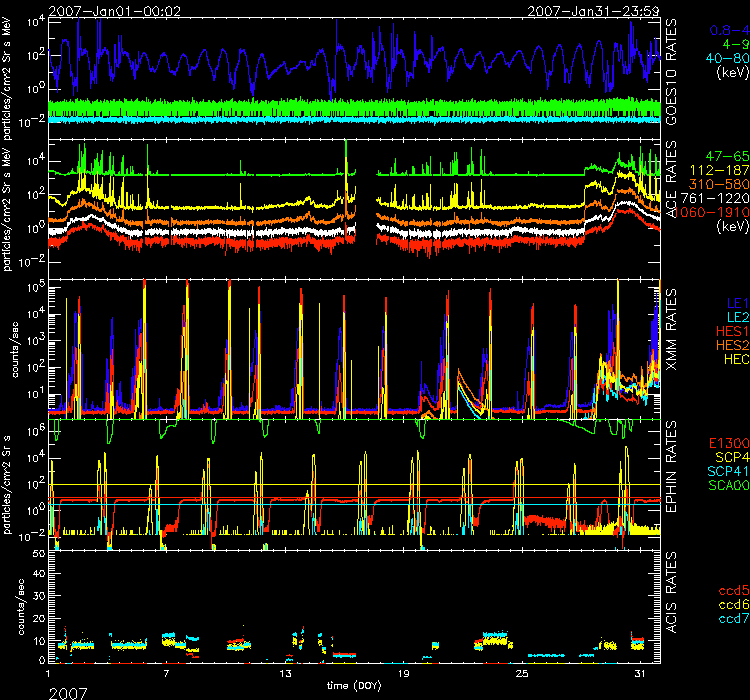Select the 40-80 GOES10 legend entry
The height and width of the screenshot is (700, 750).
point(719,58)
